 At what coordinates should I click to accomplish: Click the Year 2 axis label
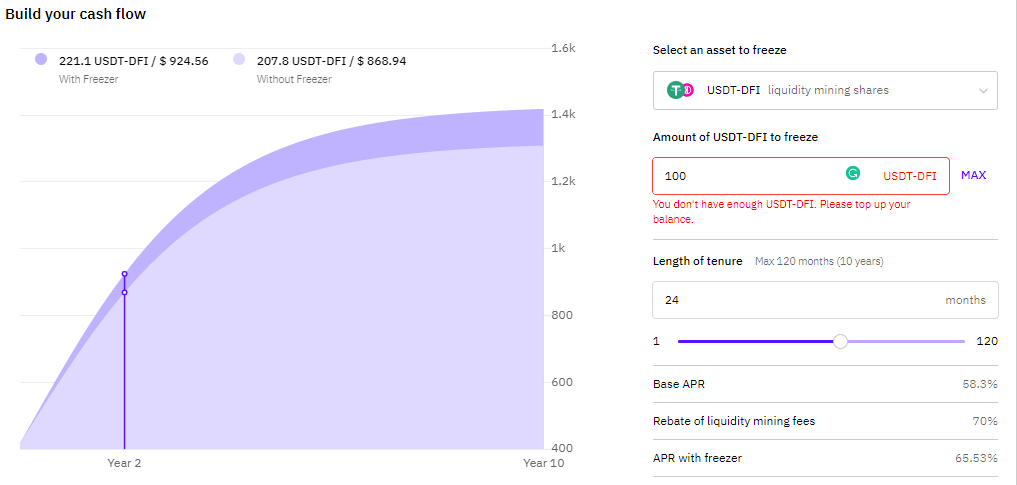124,463
